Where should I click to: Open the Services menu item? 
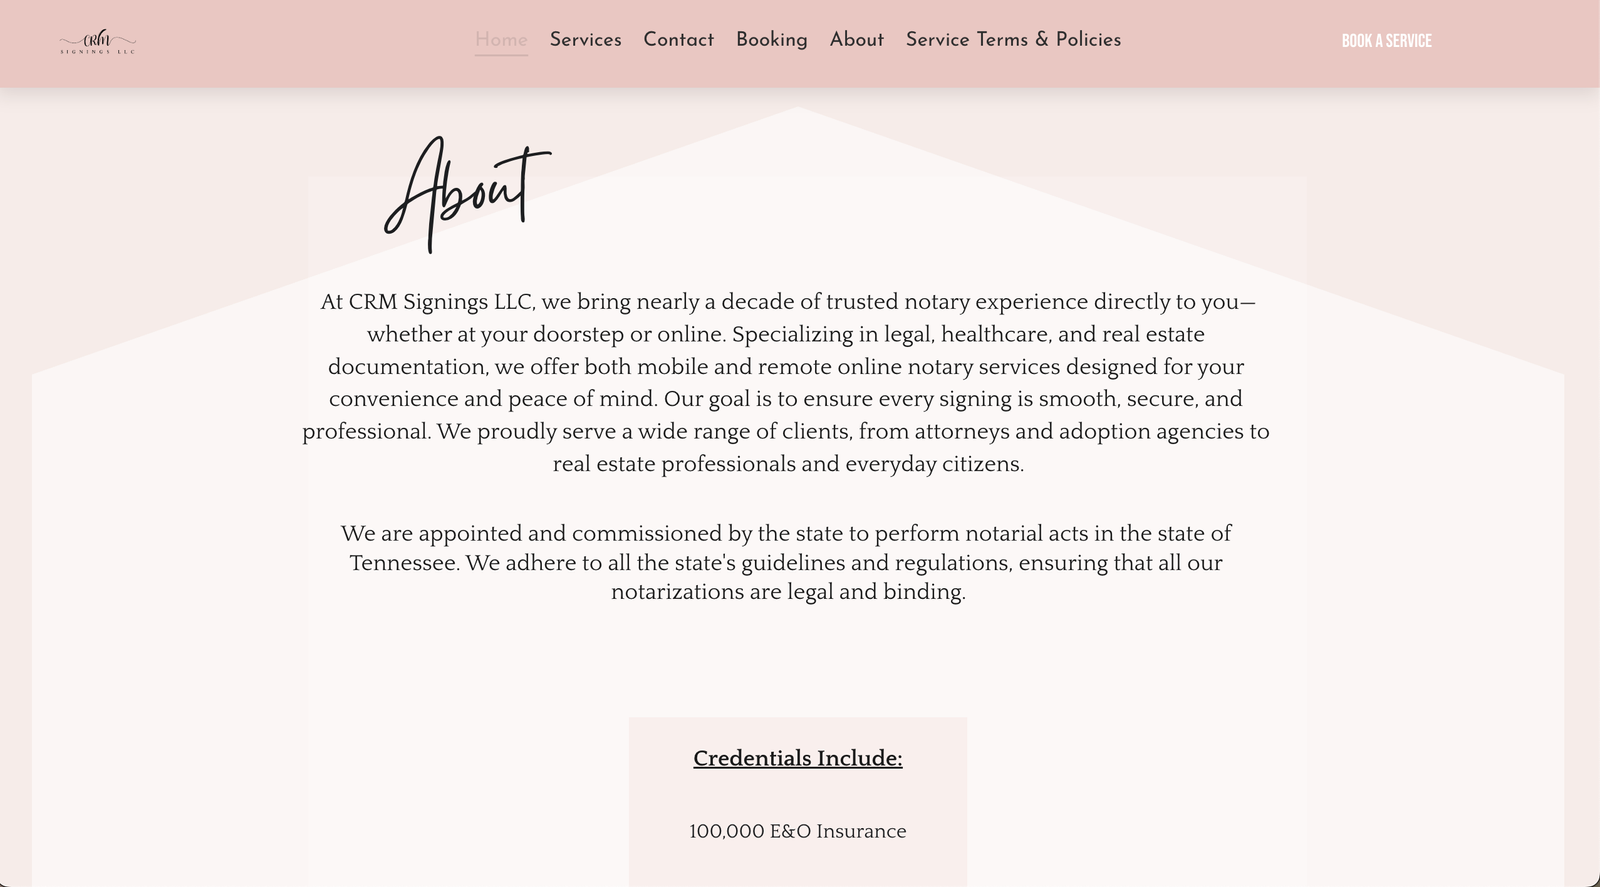pyautogui.click(x=585, y=40)
